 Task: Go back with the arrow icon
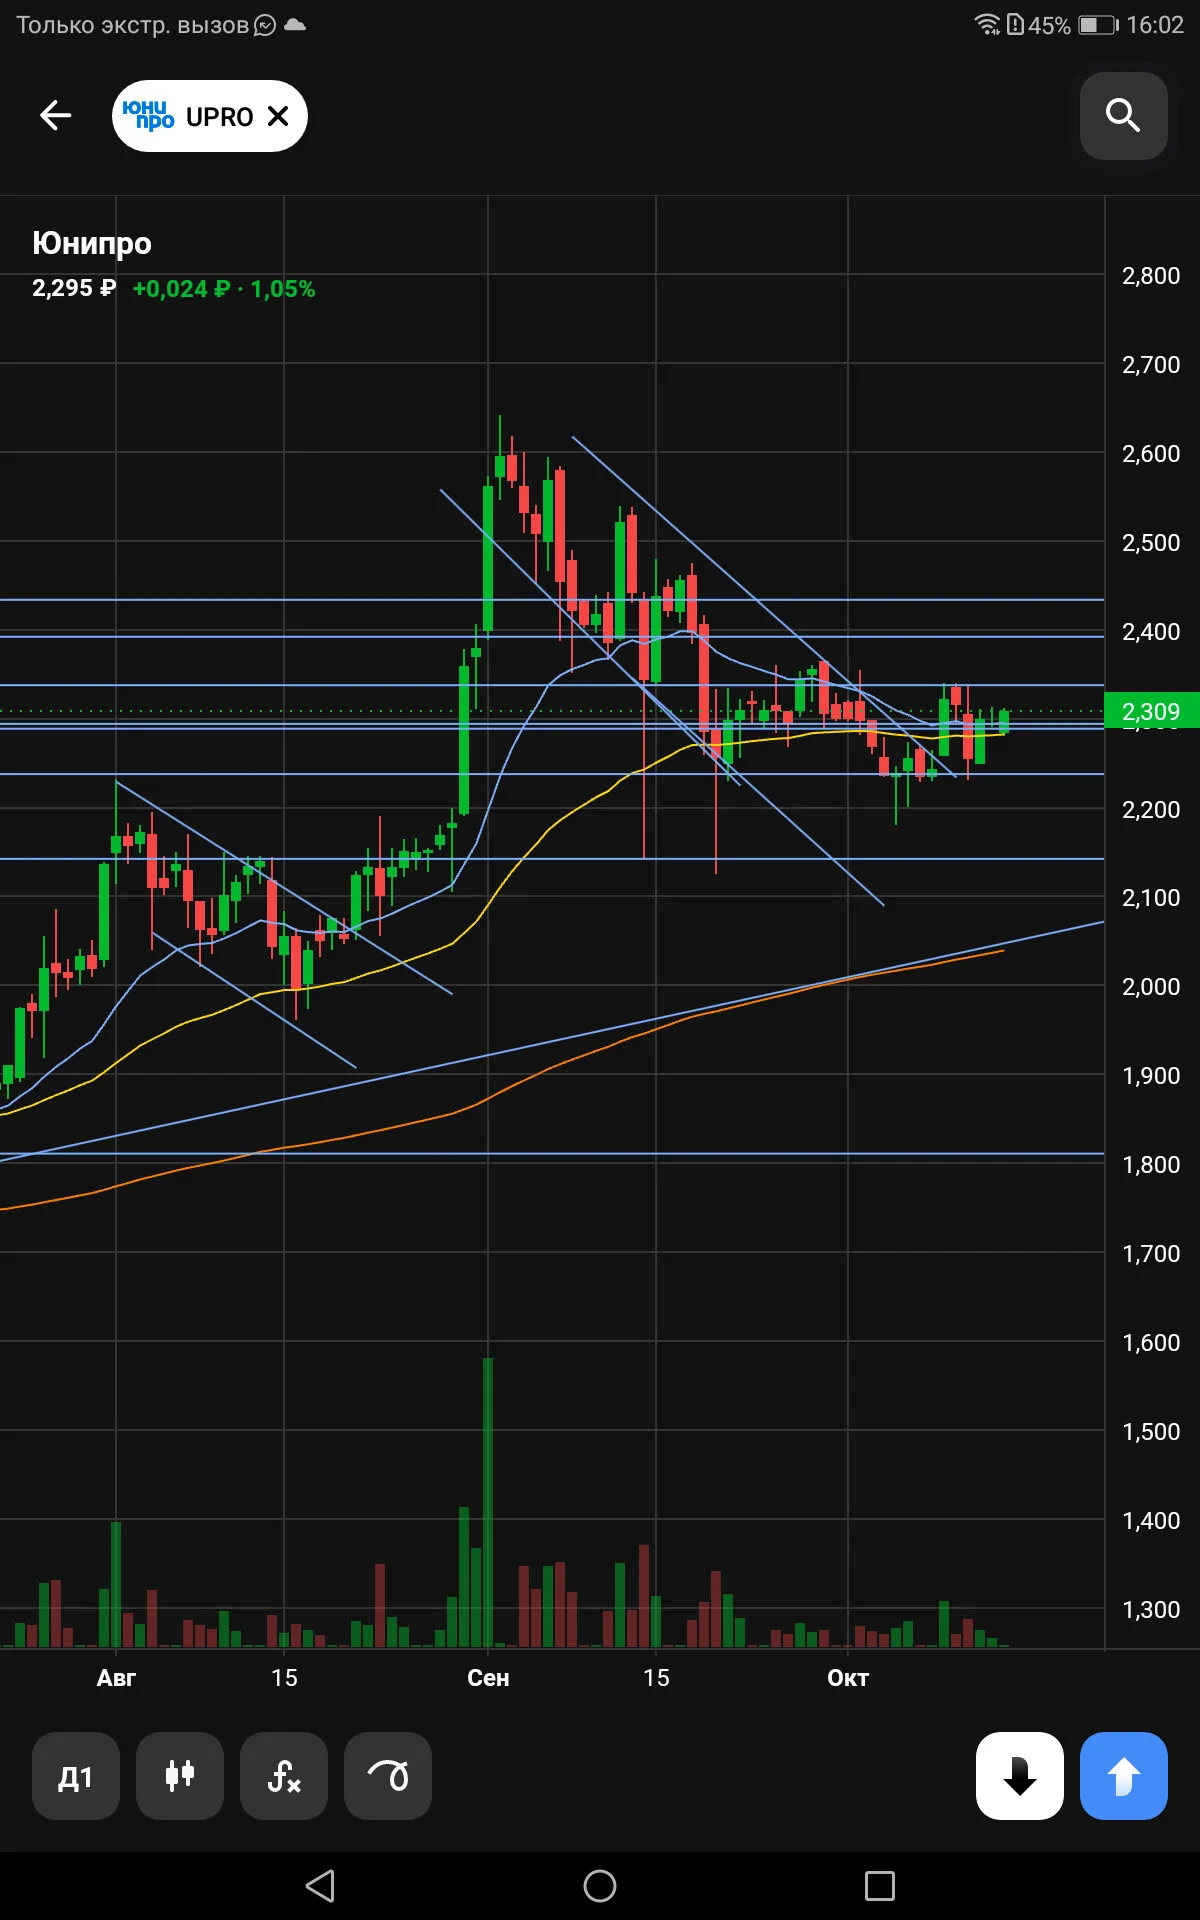coord(56,116)
